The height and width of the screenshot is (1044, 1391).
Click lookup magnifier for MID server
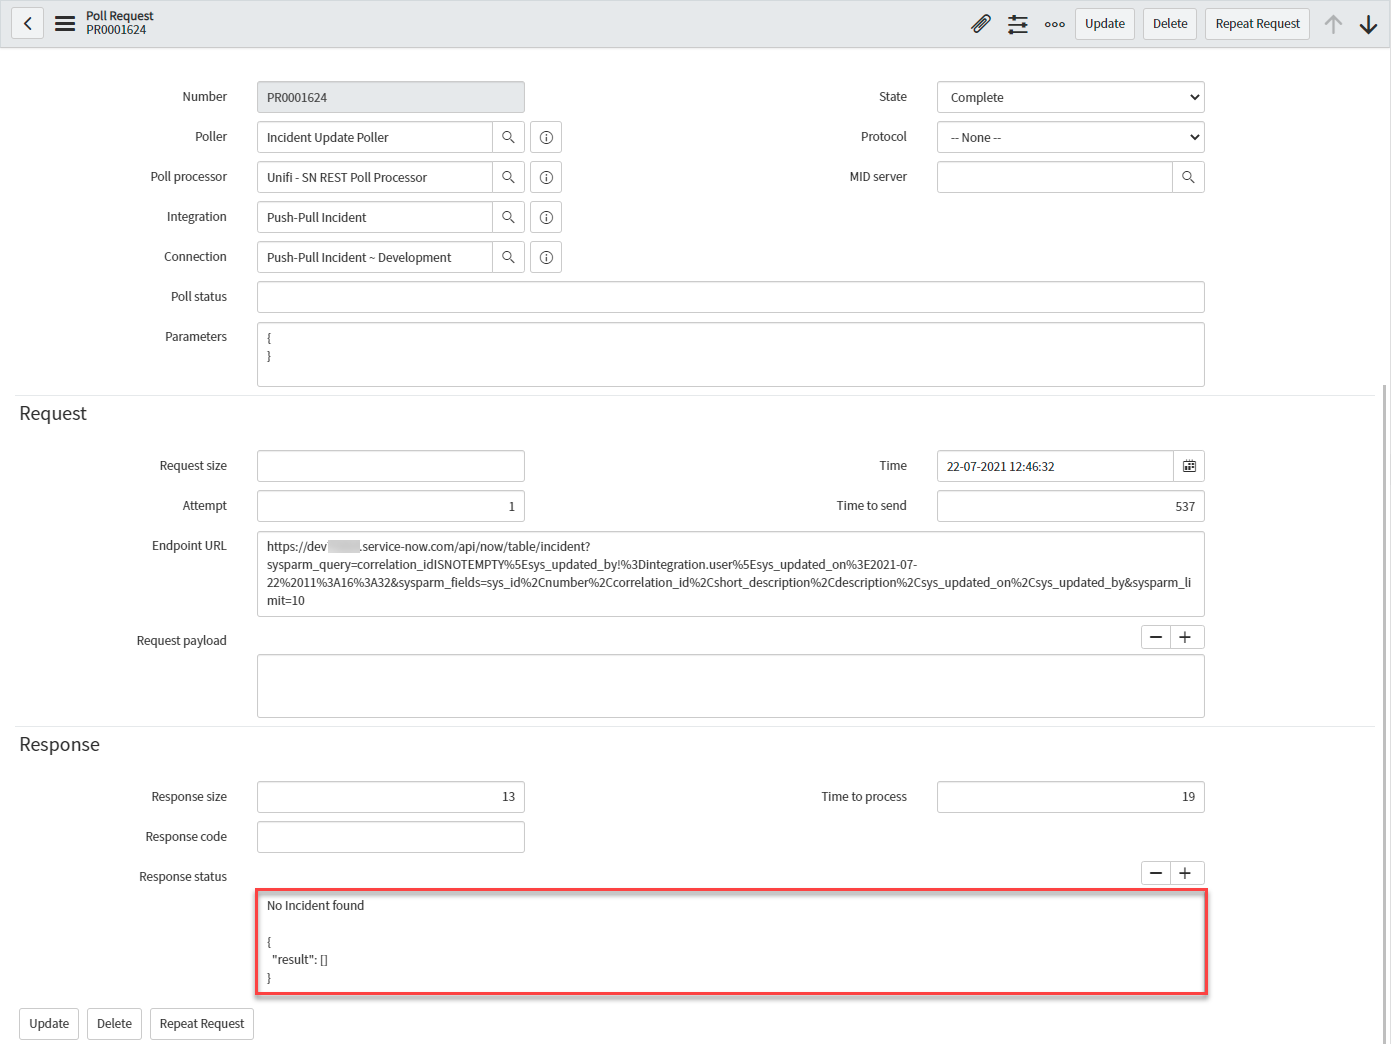click(x=1188, y=177)
